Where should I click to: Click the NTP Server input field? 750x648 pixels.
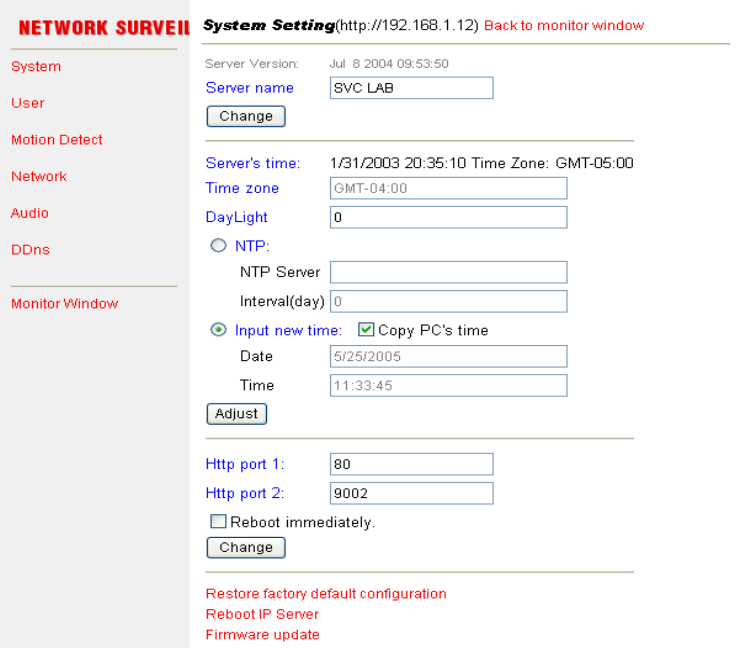[448, 273]
